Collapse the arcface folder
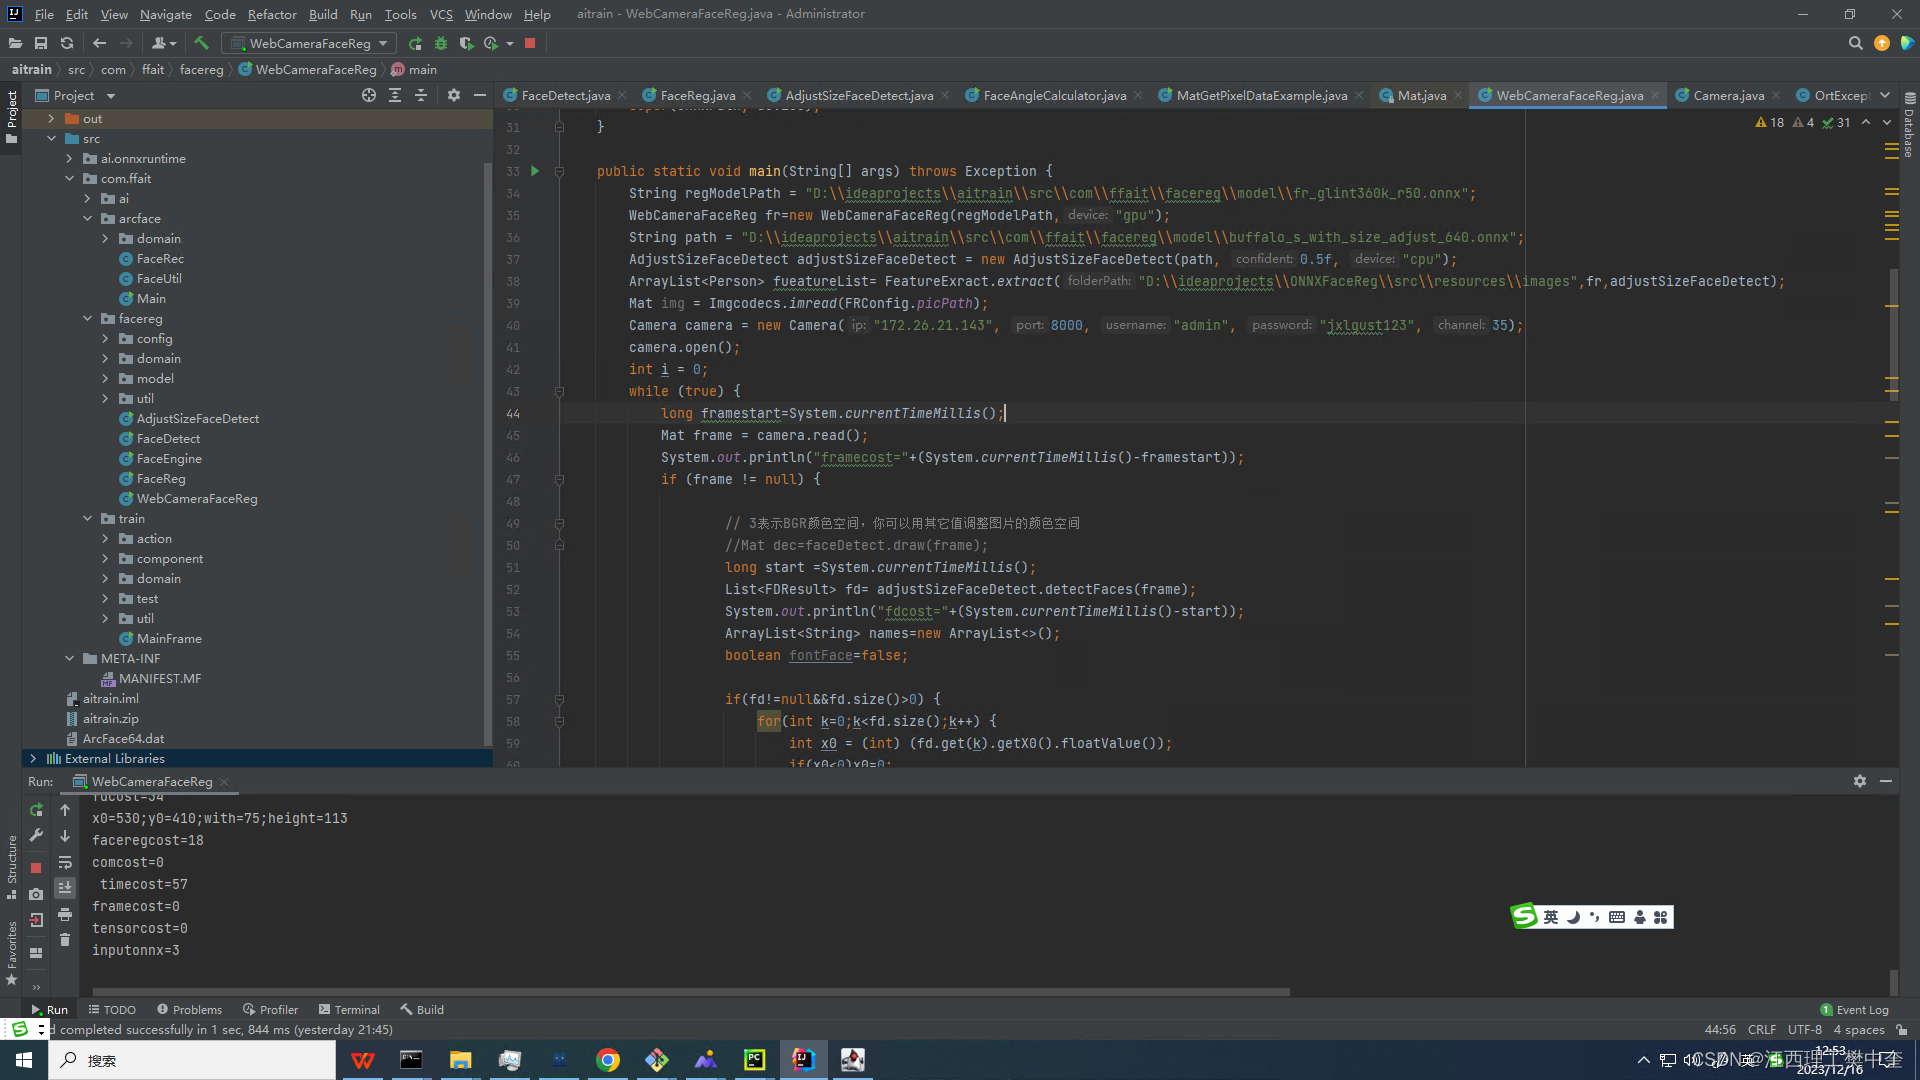 click(x=87, y=218)
